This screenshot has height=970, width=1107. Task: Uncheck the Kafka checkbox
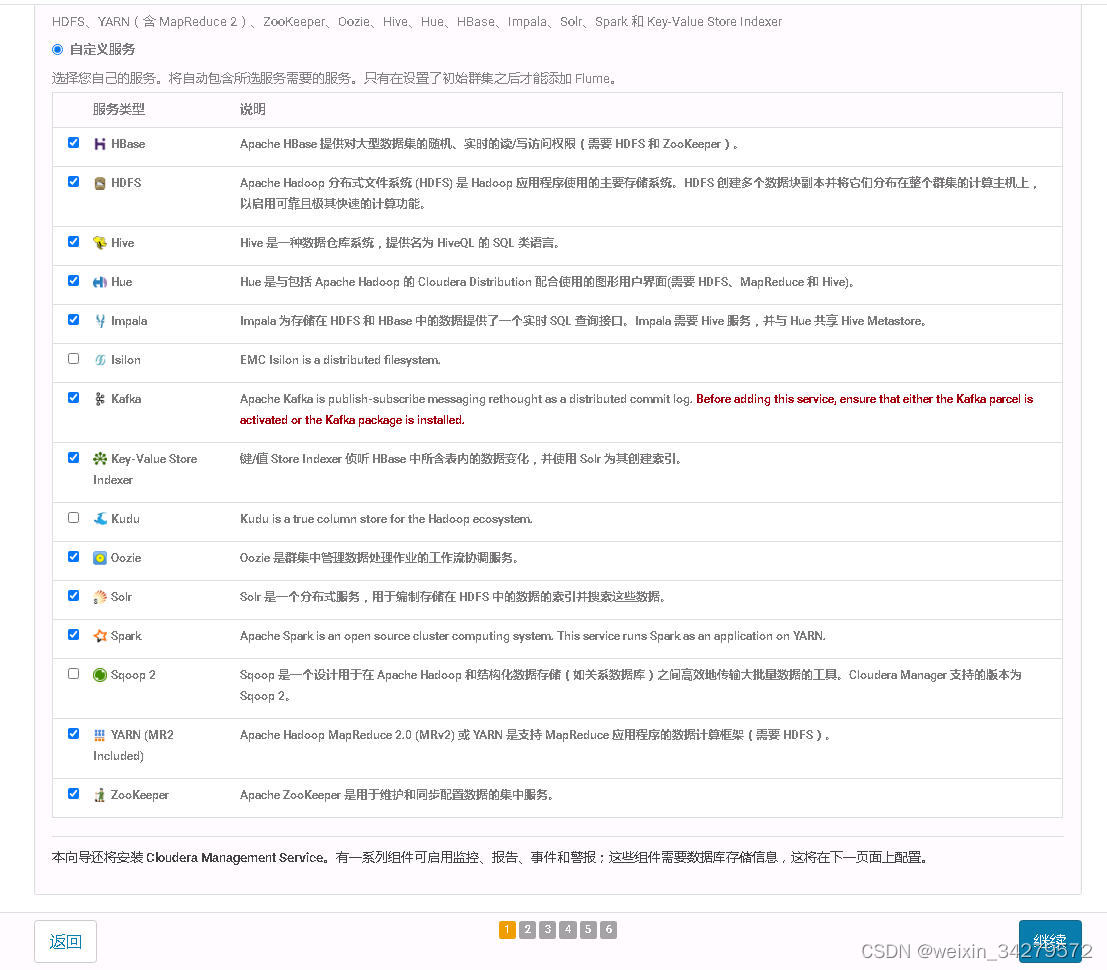[x=73, y=397]
